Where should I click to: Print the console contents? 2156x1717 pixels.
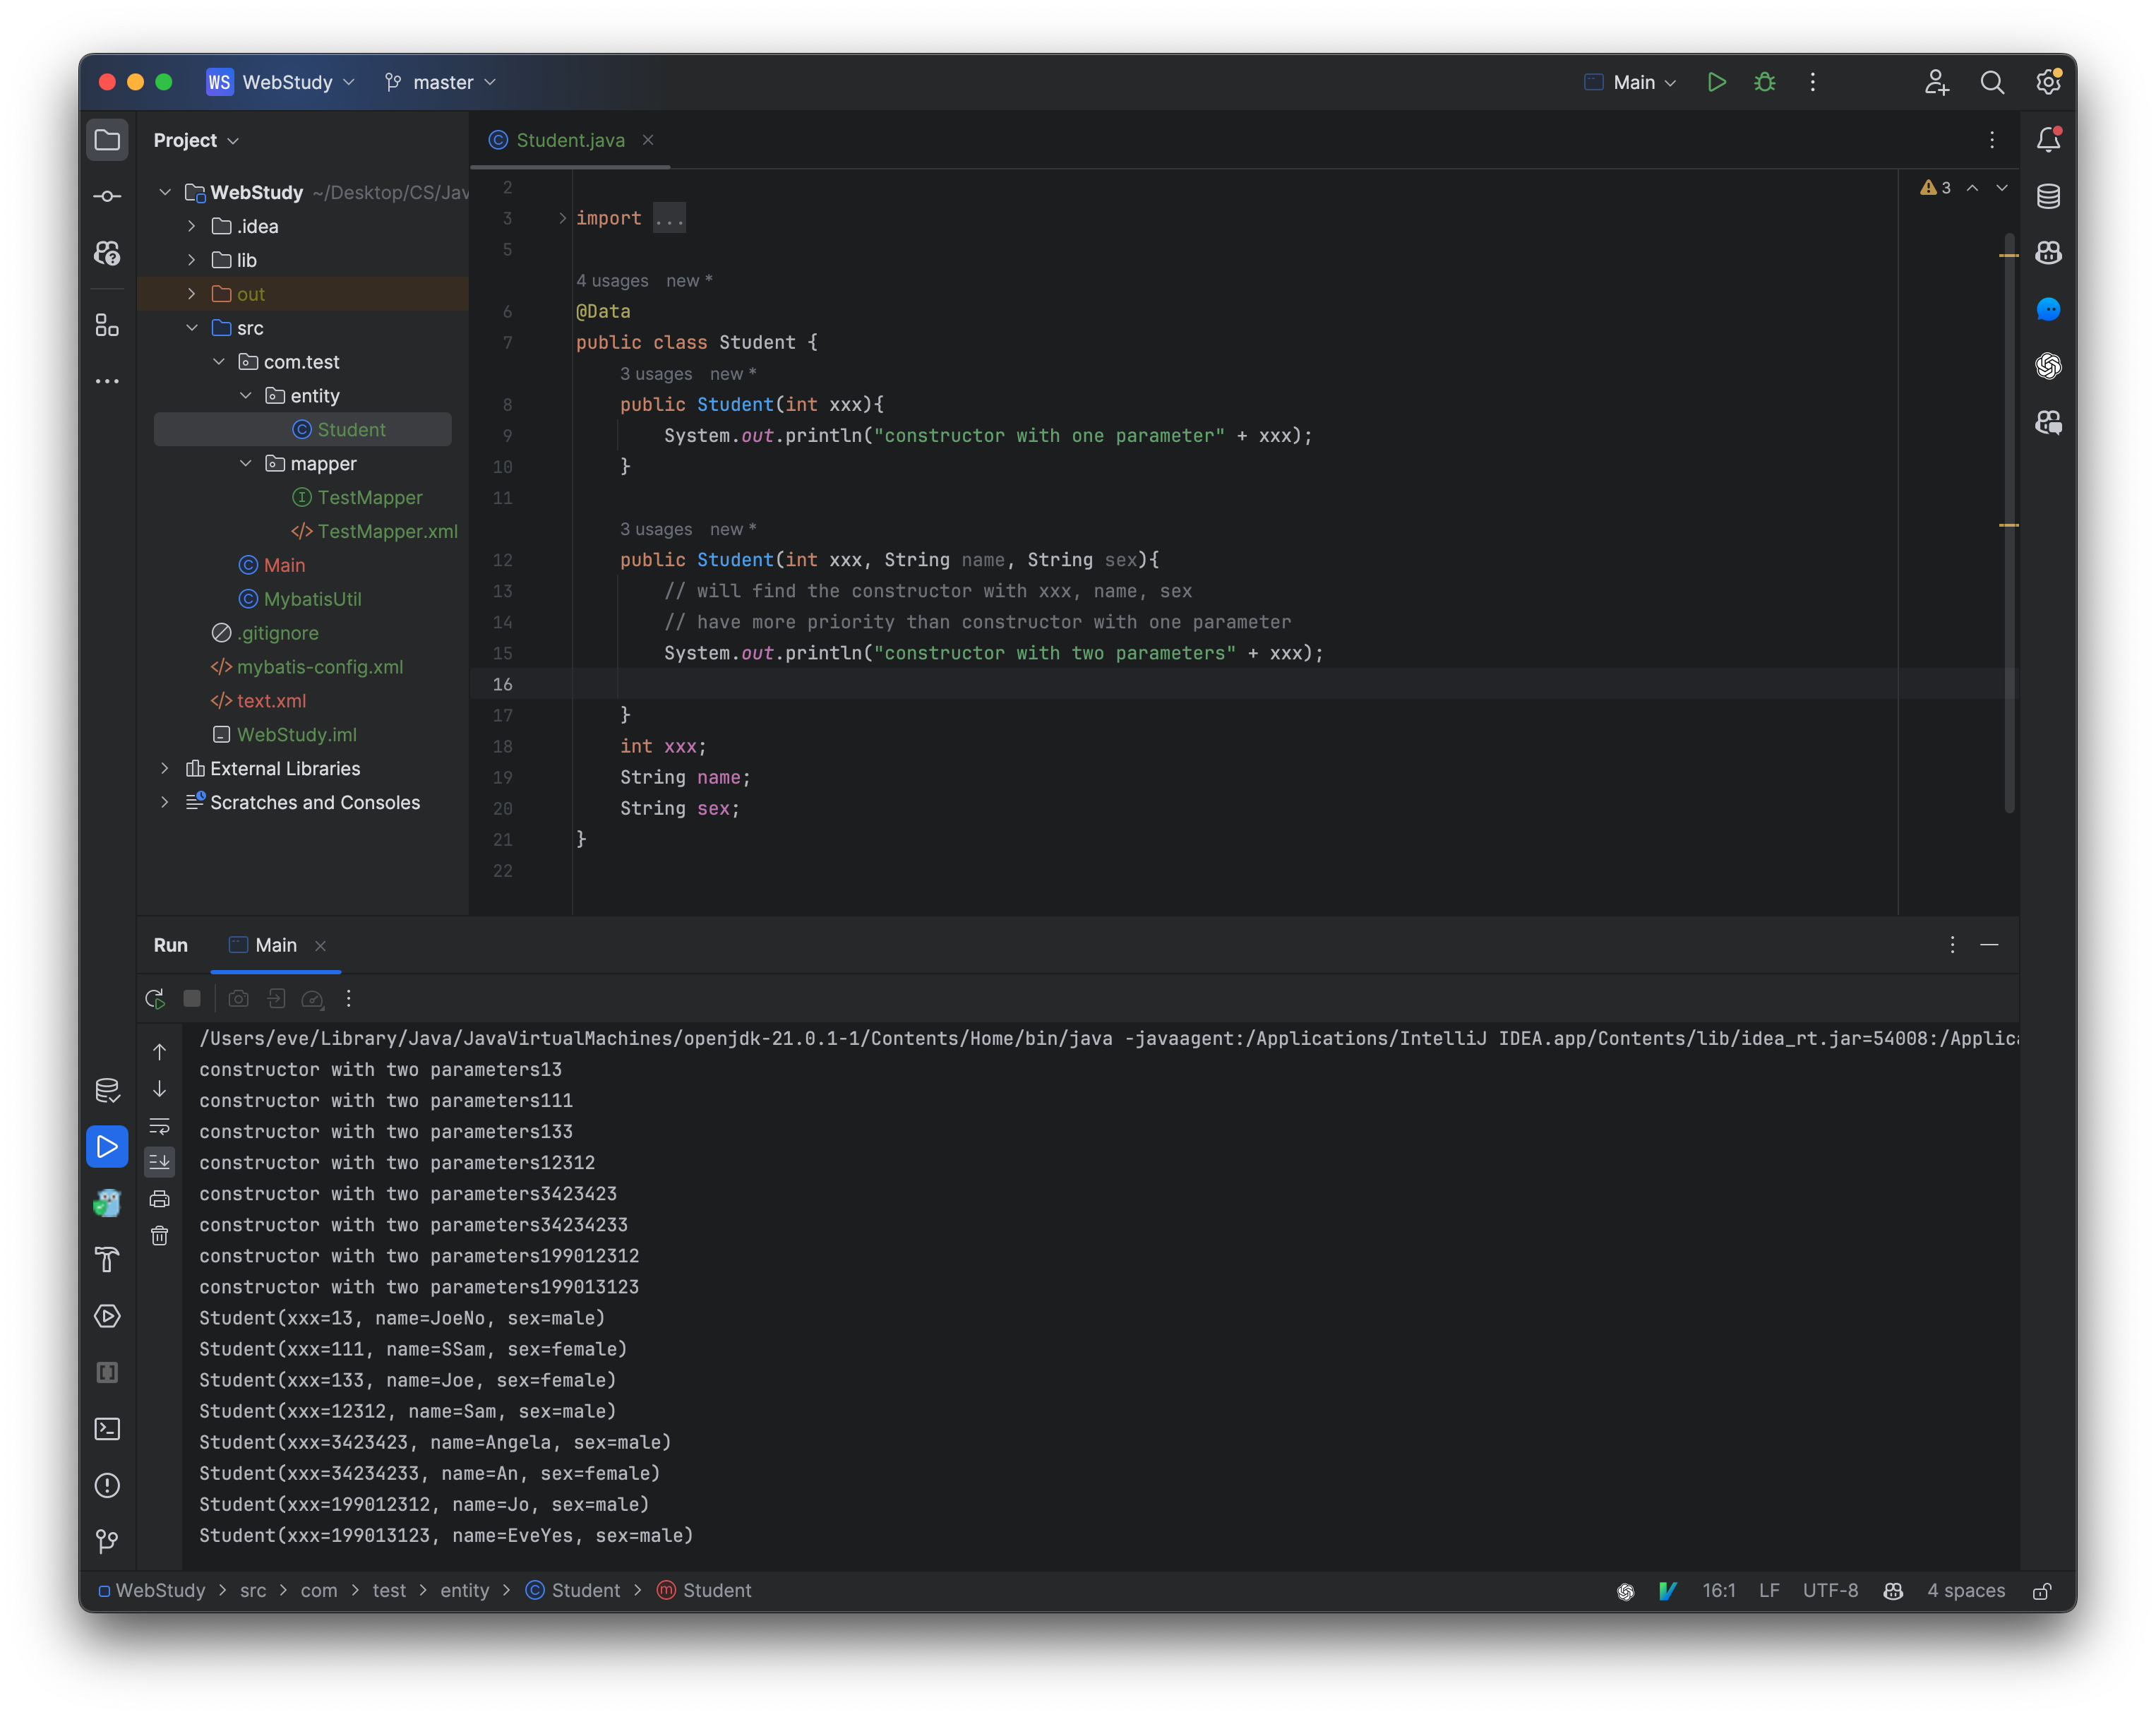coord(159,1199)
